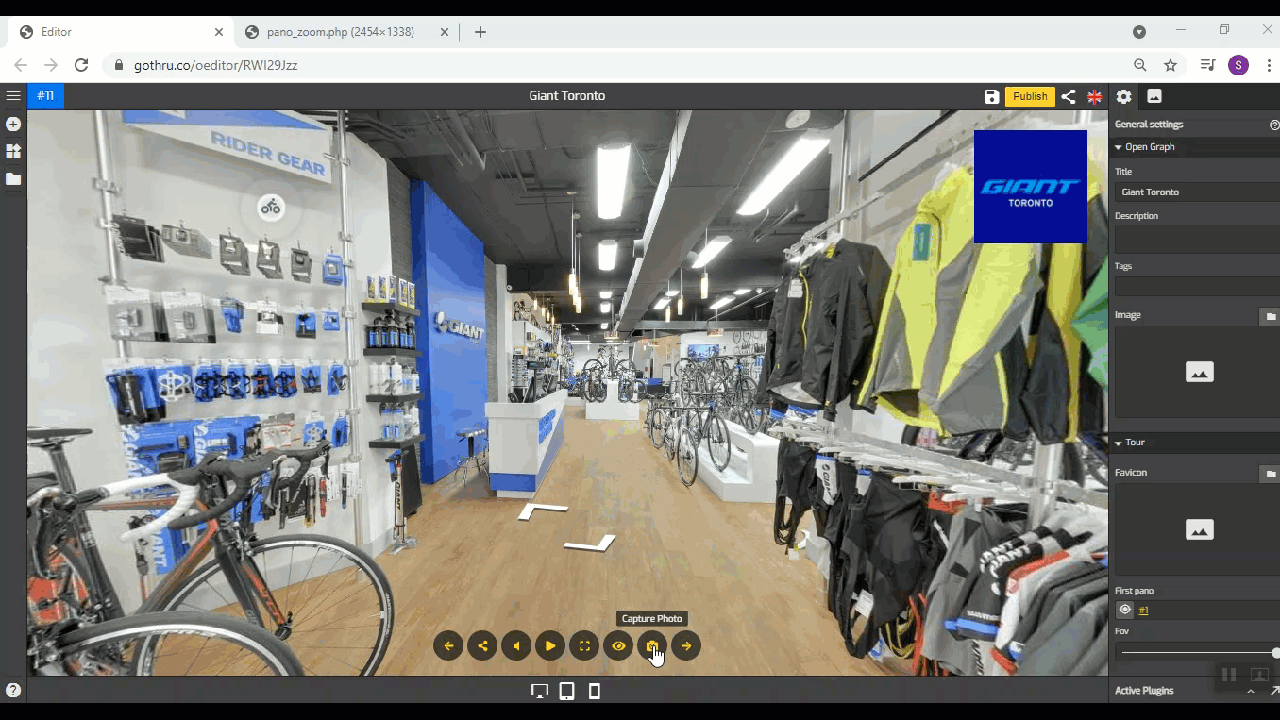Click the bicycle hotspot marker in panorama
The width and height of the screenshot is (1280, 720).
click(270, 208)
